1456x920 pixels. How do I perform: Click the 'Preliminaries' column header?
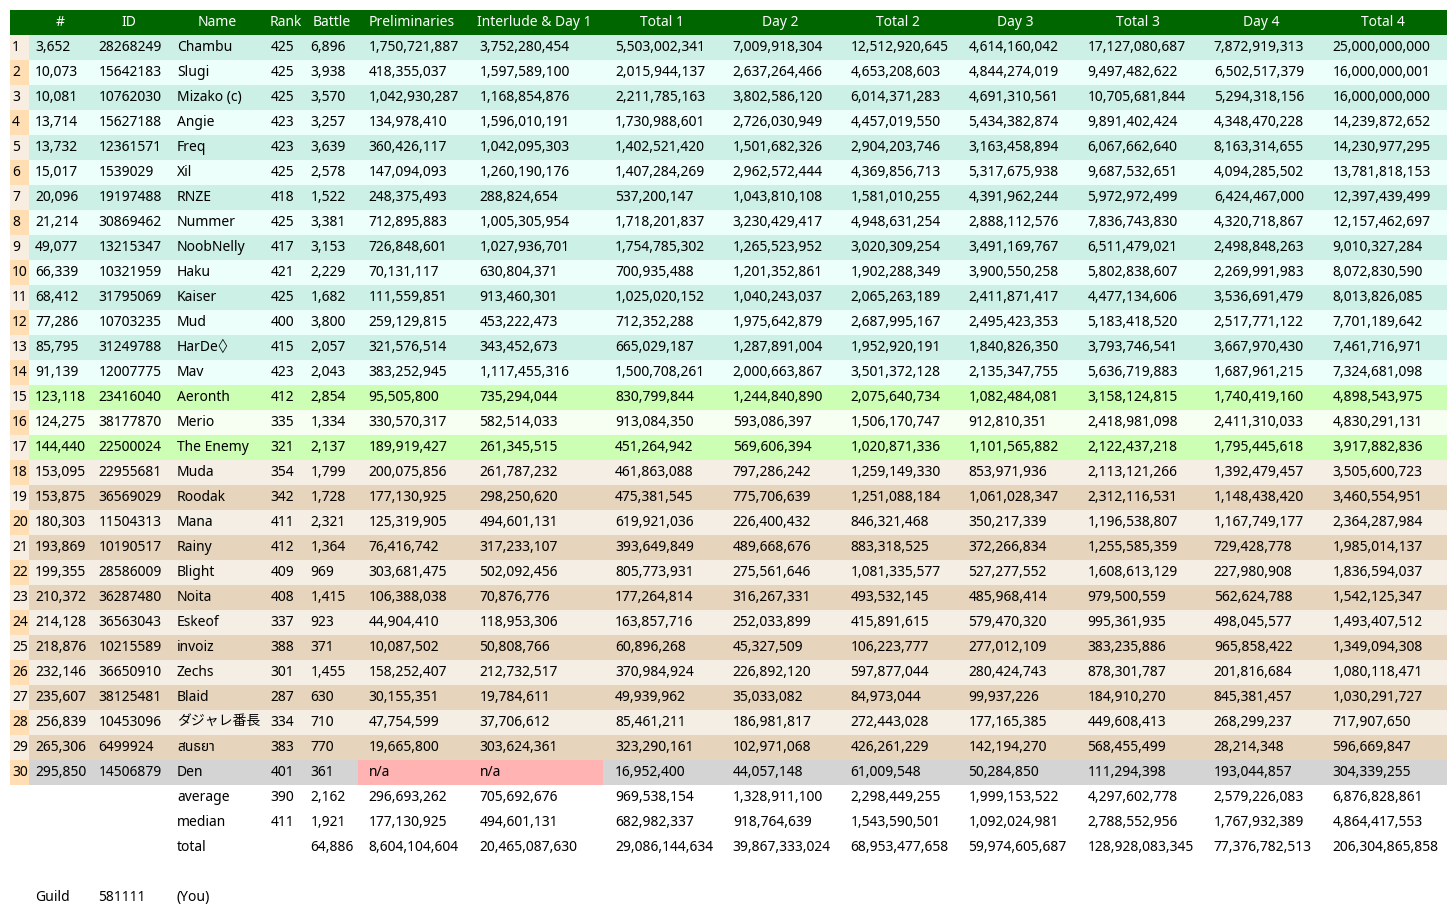click(411, 21)
